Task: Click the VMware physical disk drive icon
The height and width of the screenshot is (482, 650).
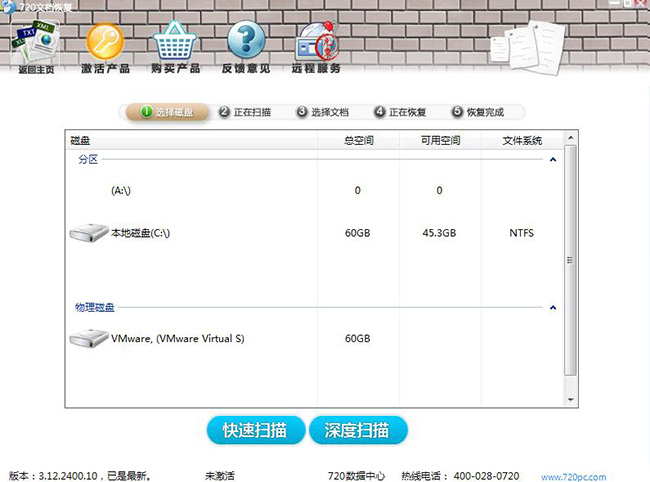Action: coord(88,339)
